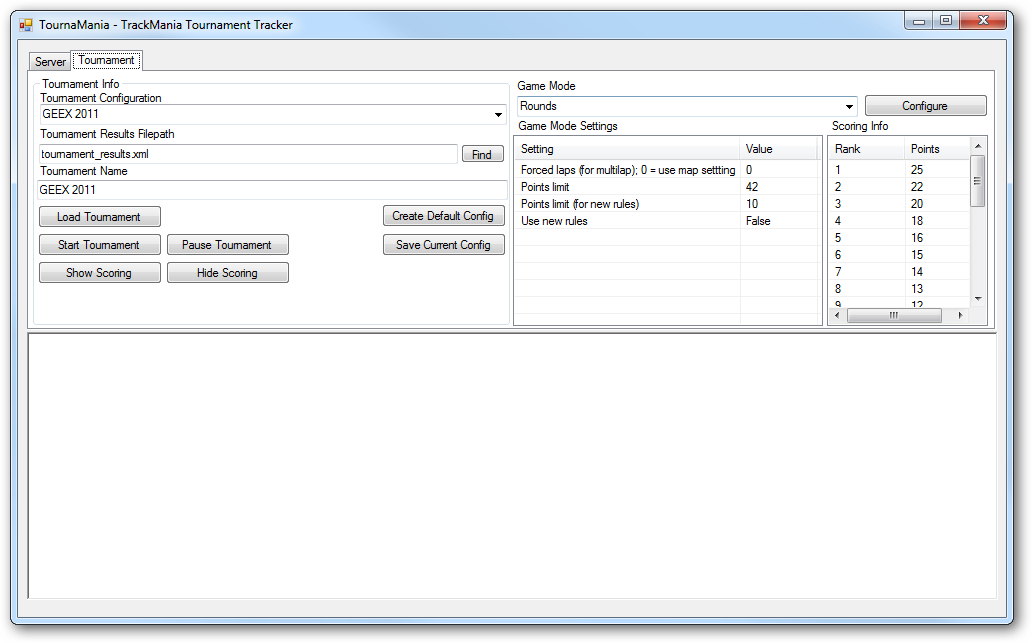Image resolution: width=1032 pixels, height=643 pixels.
Task: Click the Scoring Info horizontal scrollbar right arrow
Action: [960, 315]
